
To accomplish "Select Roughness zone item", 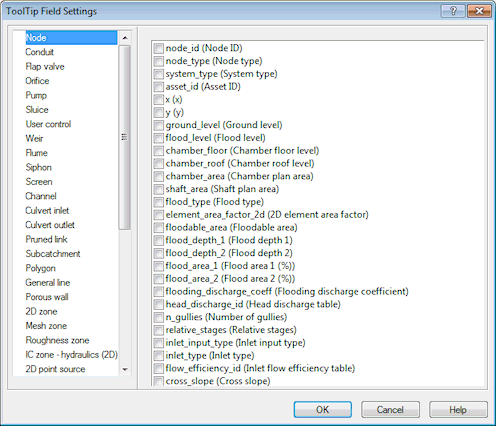I will (x=57, y=340).
